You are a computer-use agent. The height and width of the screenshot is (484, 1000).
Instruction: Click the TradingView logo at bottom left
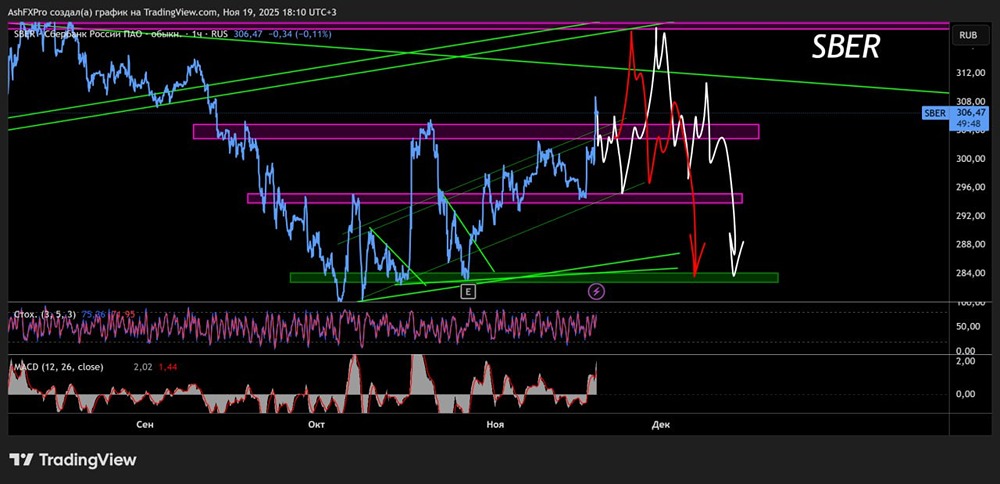coord(72,460)
